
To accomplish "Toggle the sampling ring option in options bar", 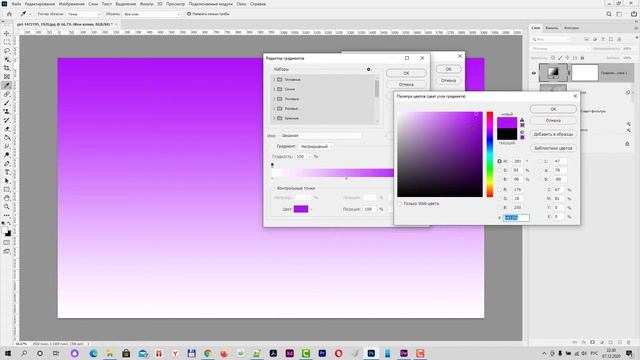I will [x=189, y=14].
